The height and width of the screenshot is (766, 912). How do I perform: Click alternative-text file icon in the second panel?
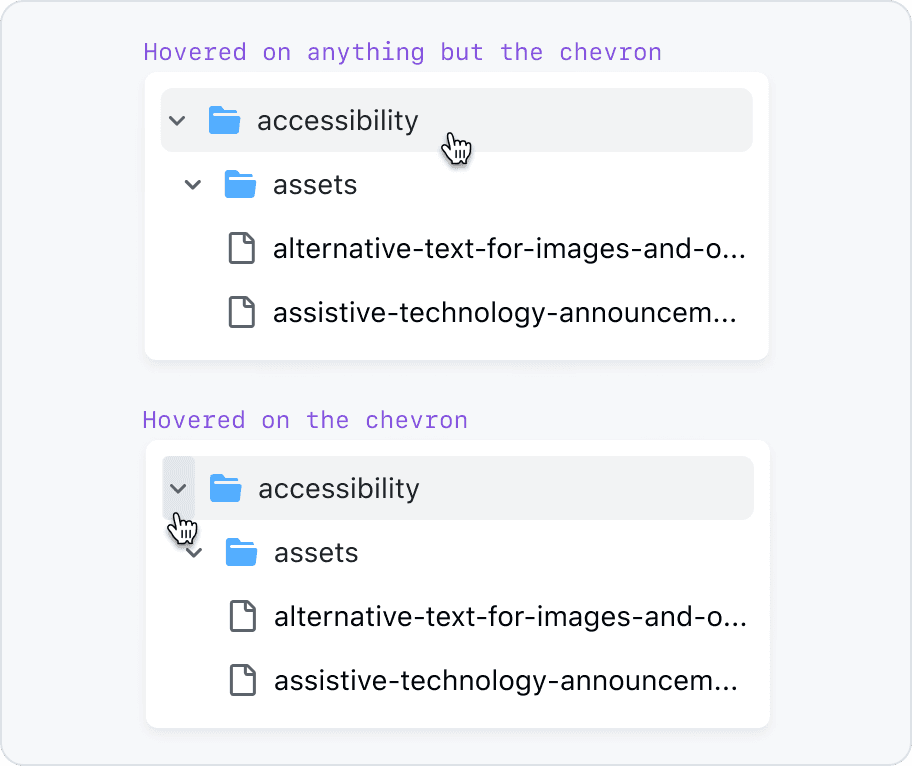tap(242, 617)
